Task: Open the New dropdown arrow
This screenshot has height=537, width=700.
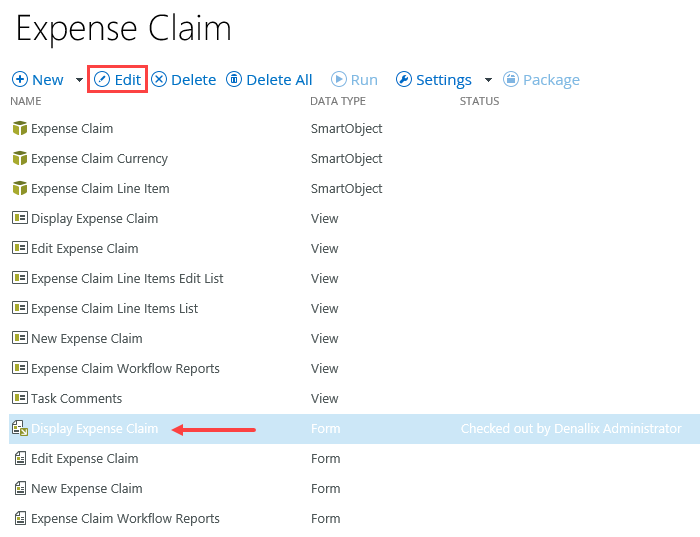Action: (79, 80)
